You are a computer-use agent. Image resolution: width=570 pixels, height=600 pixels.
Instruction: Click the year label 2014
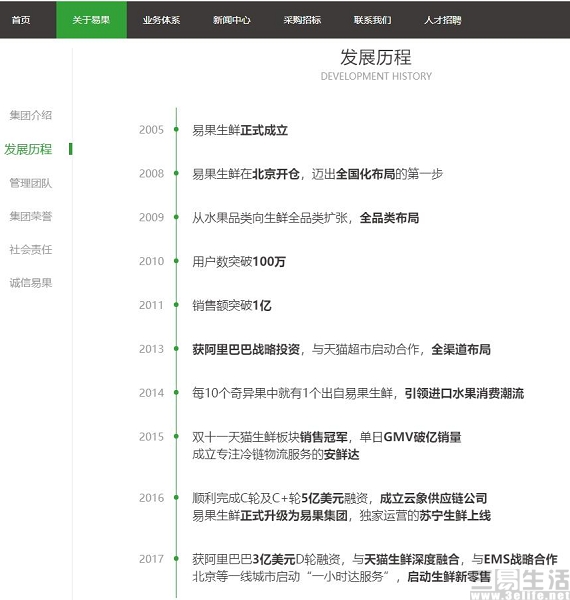[x=151, y=393]
